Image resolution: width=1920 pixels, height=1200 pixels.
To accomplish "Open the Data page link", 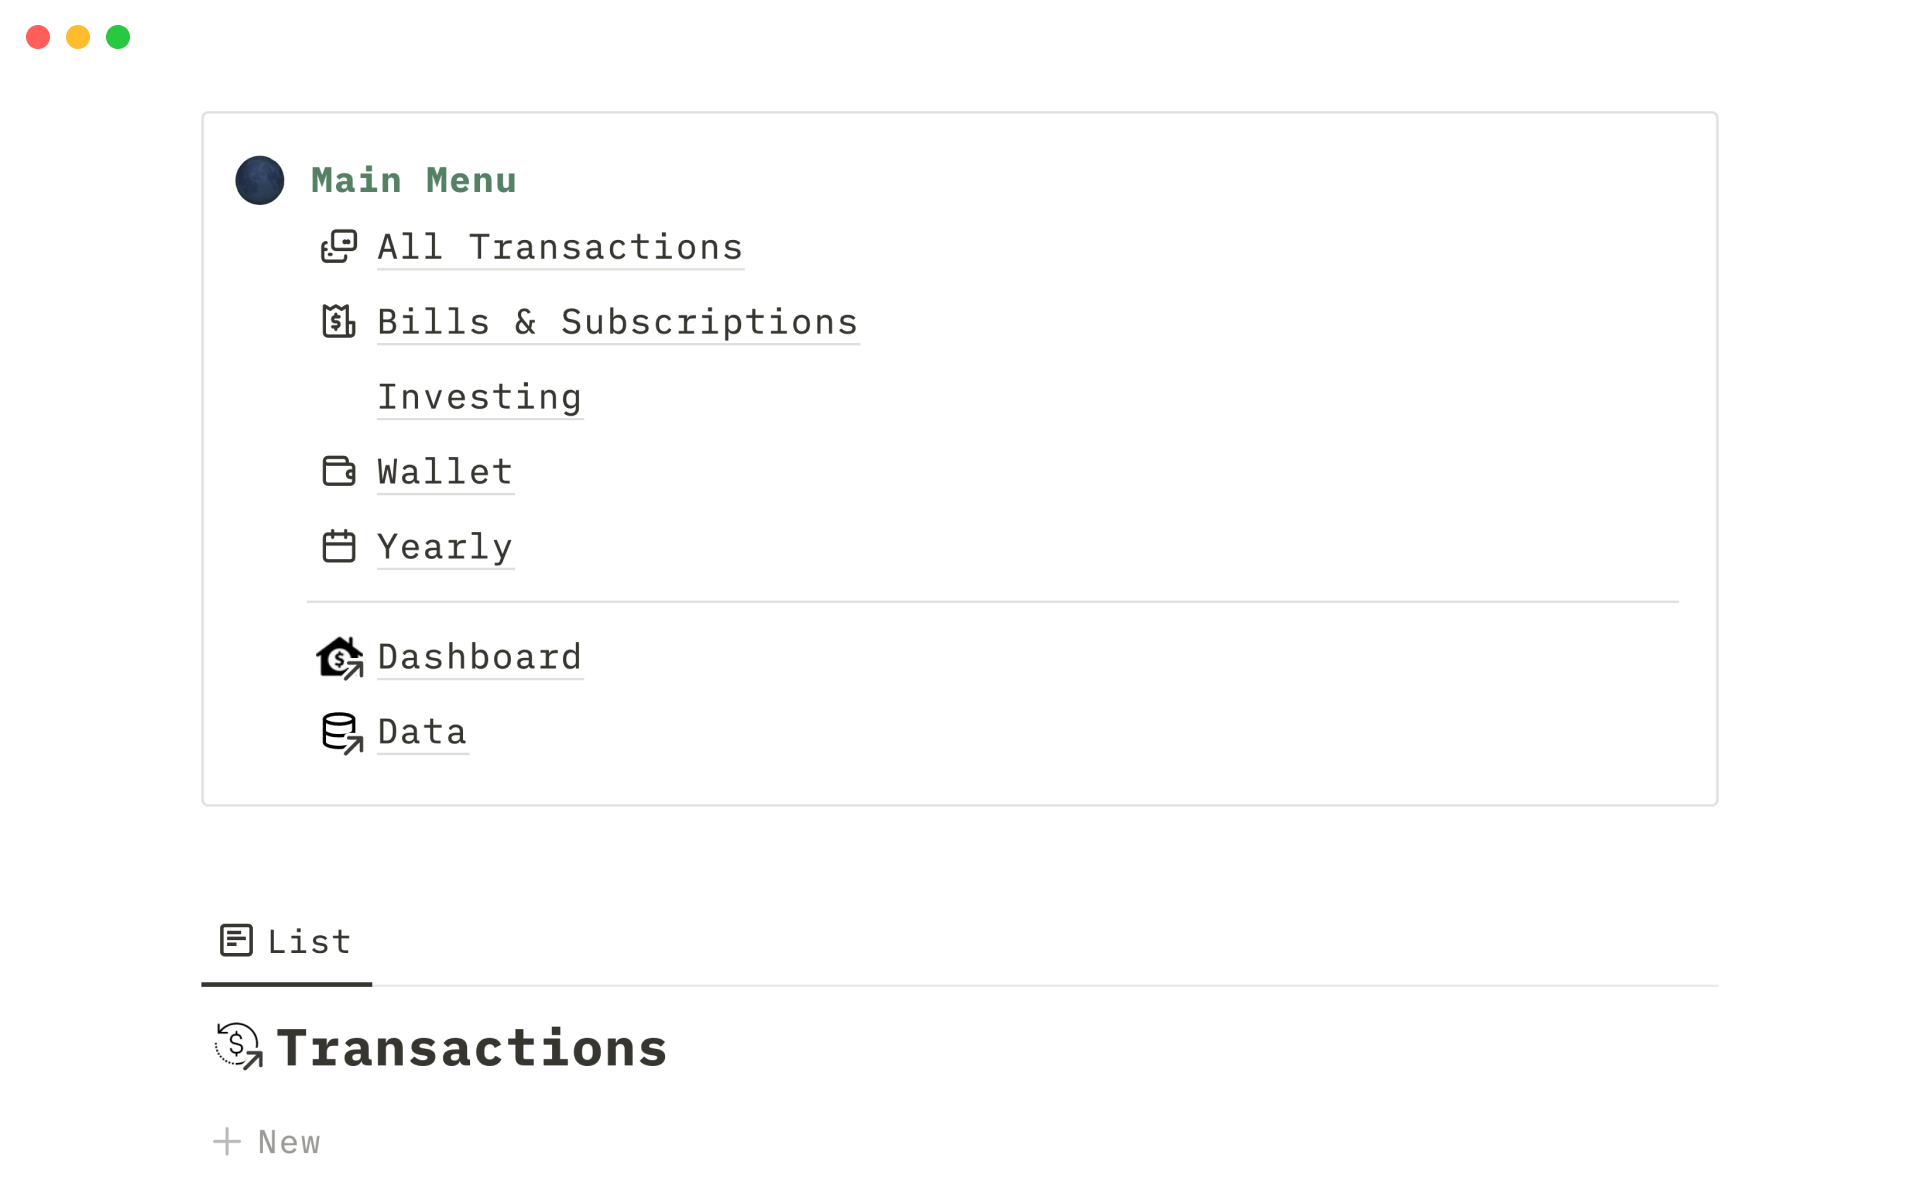I will point(422,732).
